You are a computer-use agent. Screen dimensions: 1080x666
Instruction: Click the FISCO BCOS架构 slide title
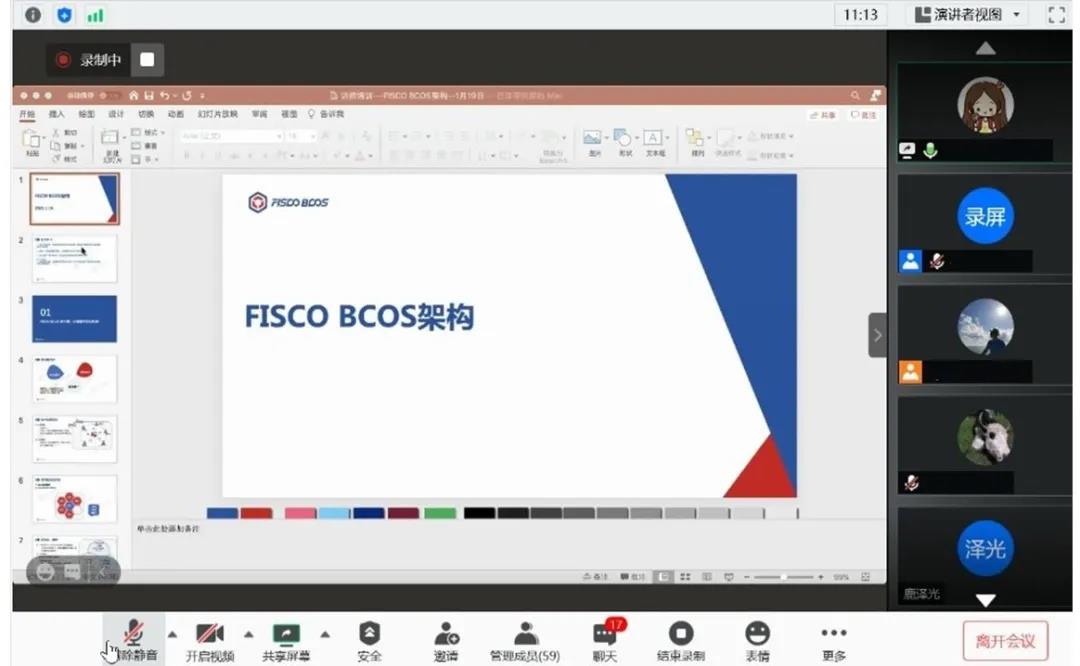click(x=360, y=317)
